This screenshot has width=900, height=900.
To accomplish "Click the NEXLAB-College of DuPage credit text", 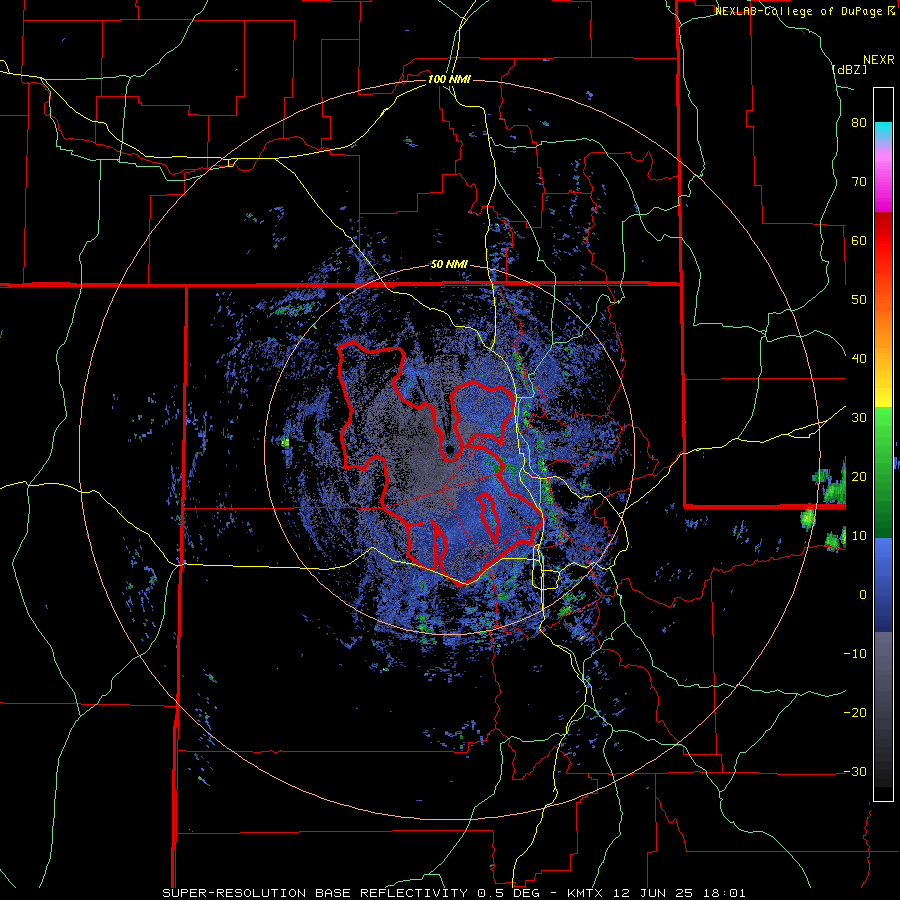I will [x=804, y=11].
